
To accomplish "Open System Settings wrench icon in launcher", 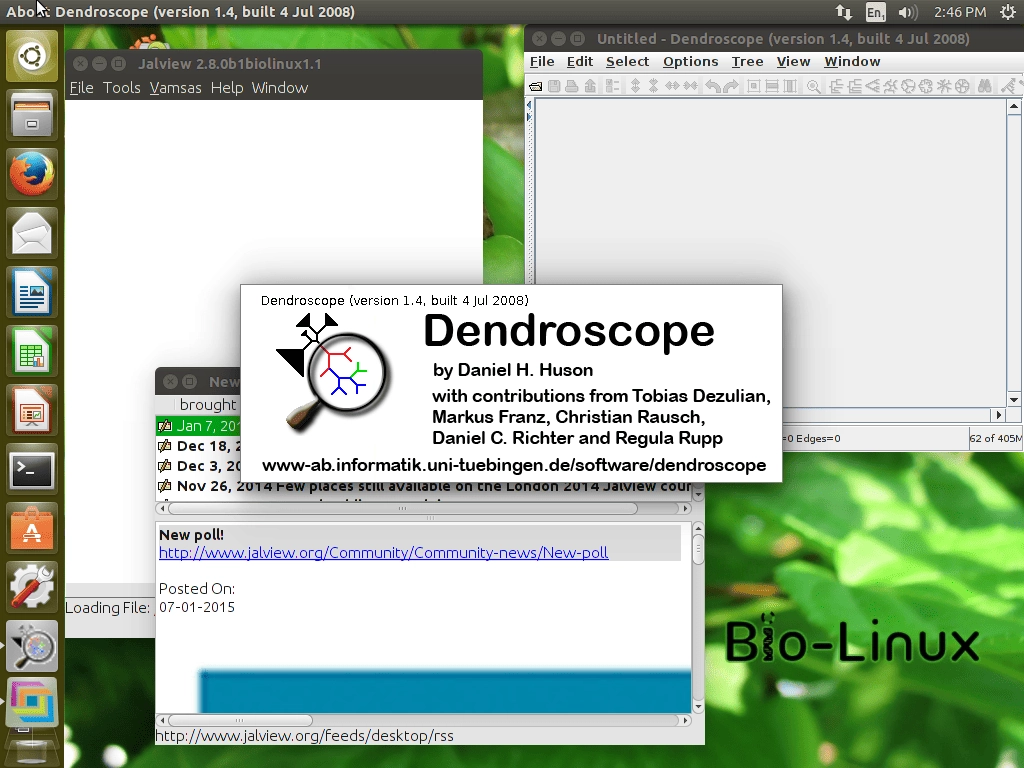I will point(32,586).
